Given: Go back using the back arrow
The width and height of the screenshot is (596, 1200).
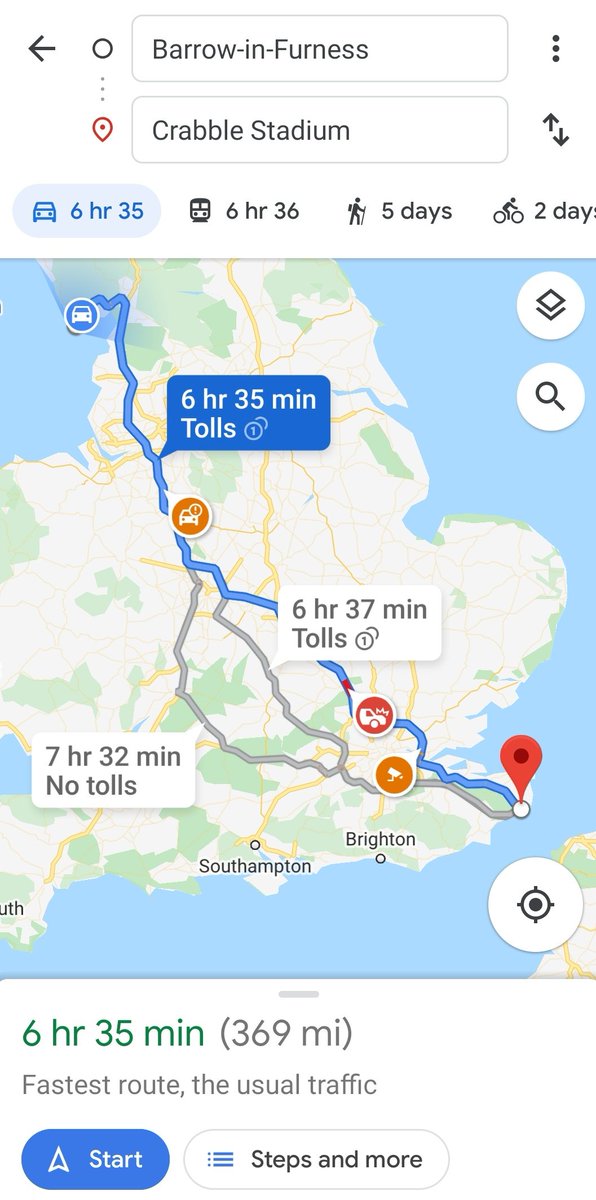Looking at the screenshot, I should point(42,49).
